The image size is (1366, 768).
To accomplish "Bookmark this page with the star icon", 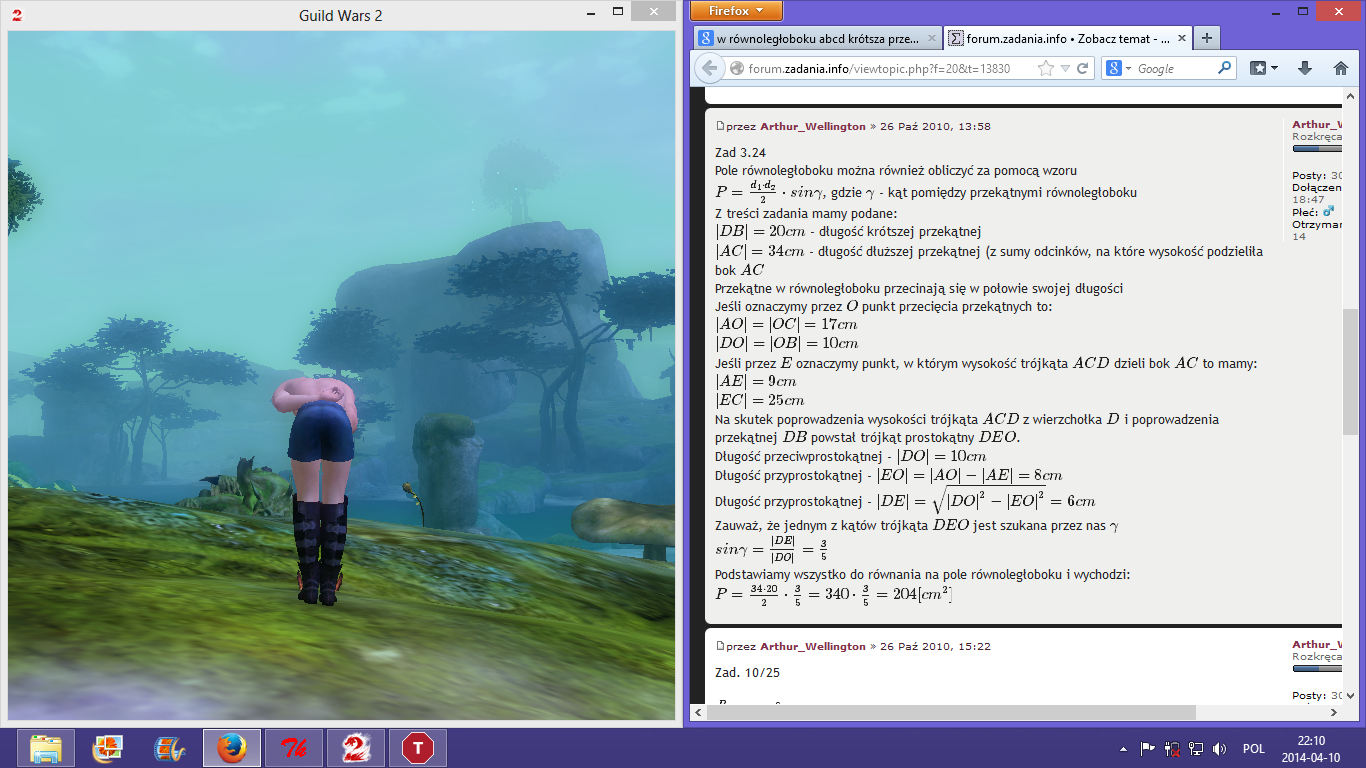I will pyautogui.click(x=1046, y=69).
